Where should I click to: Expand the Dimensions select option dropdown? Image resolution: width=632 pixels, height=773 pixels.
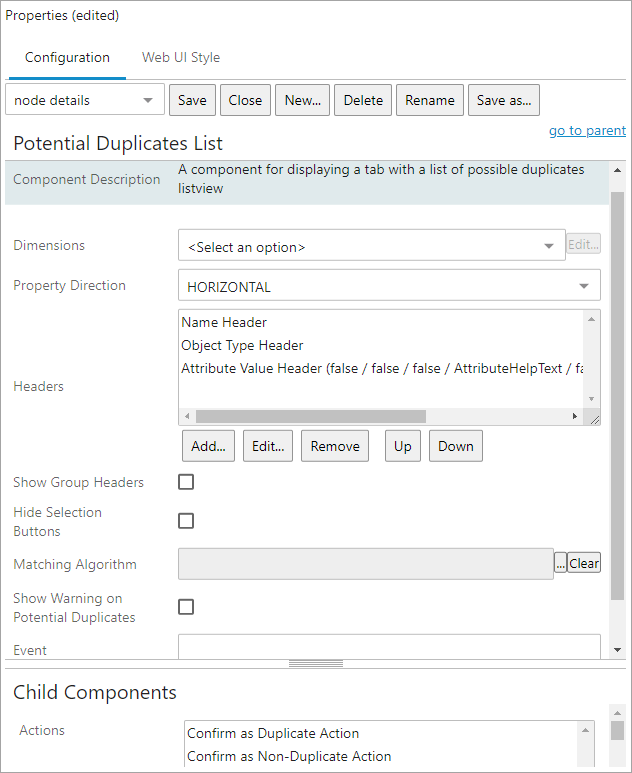(371, 246)
